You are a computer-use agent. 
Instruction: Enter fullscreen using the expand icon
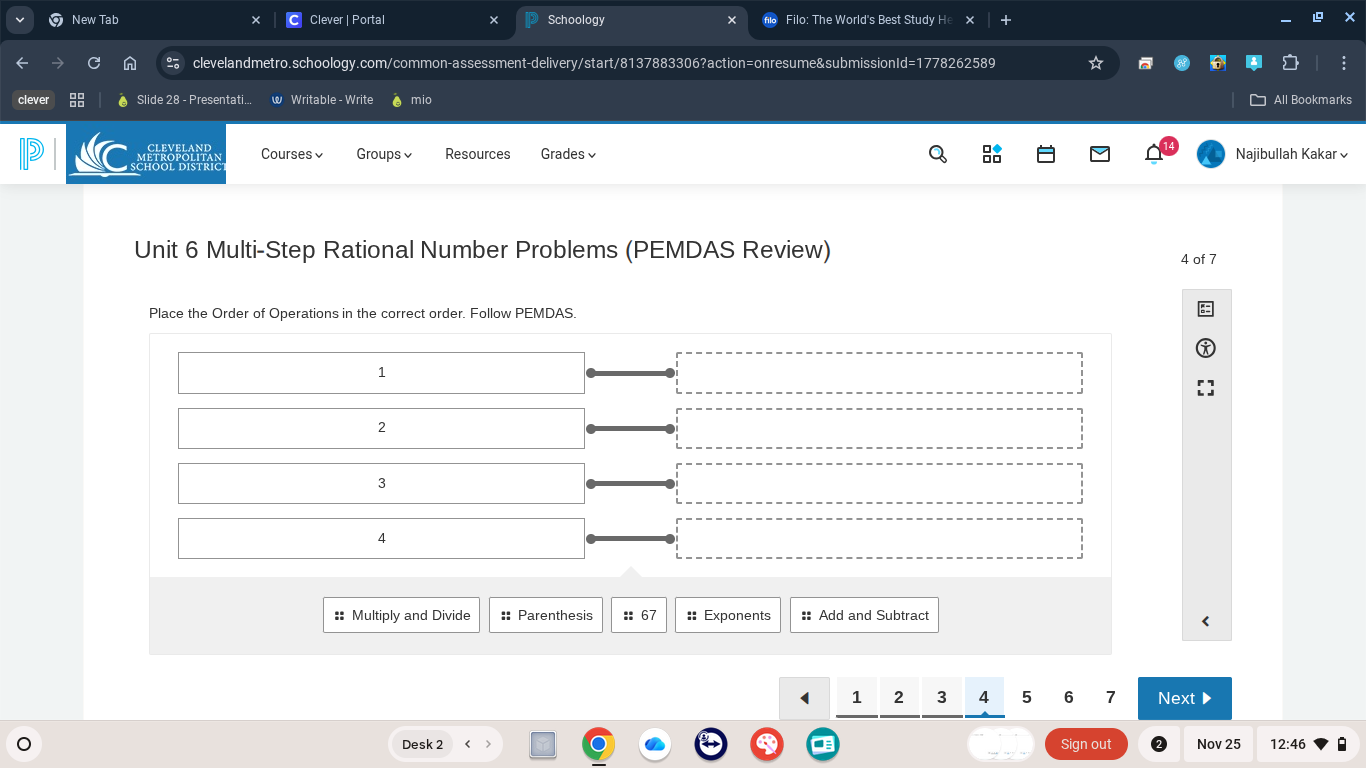point(1206,388)
